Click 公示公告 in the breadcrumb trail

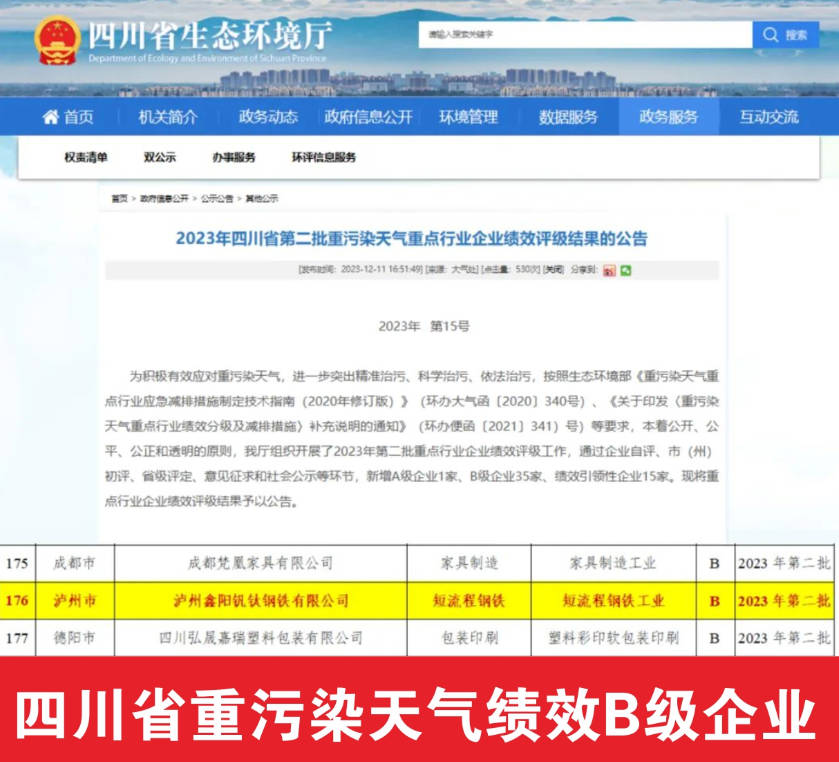(217, 199)
